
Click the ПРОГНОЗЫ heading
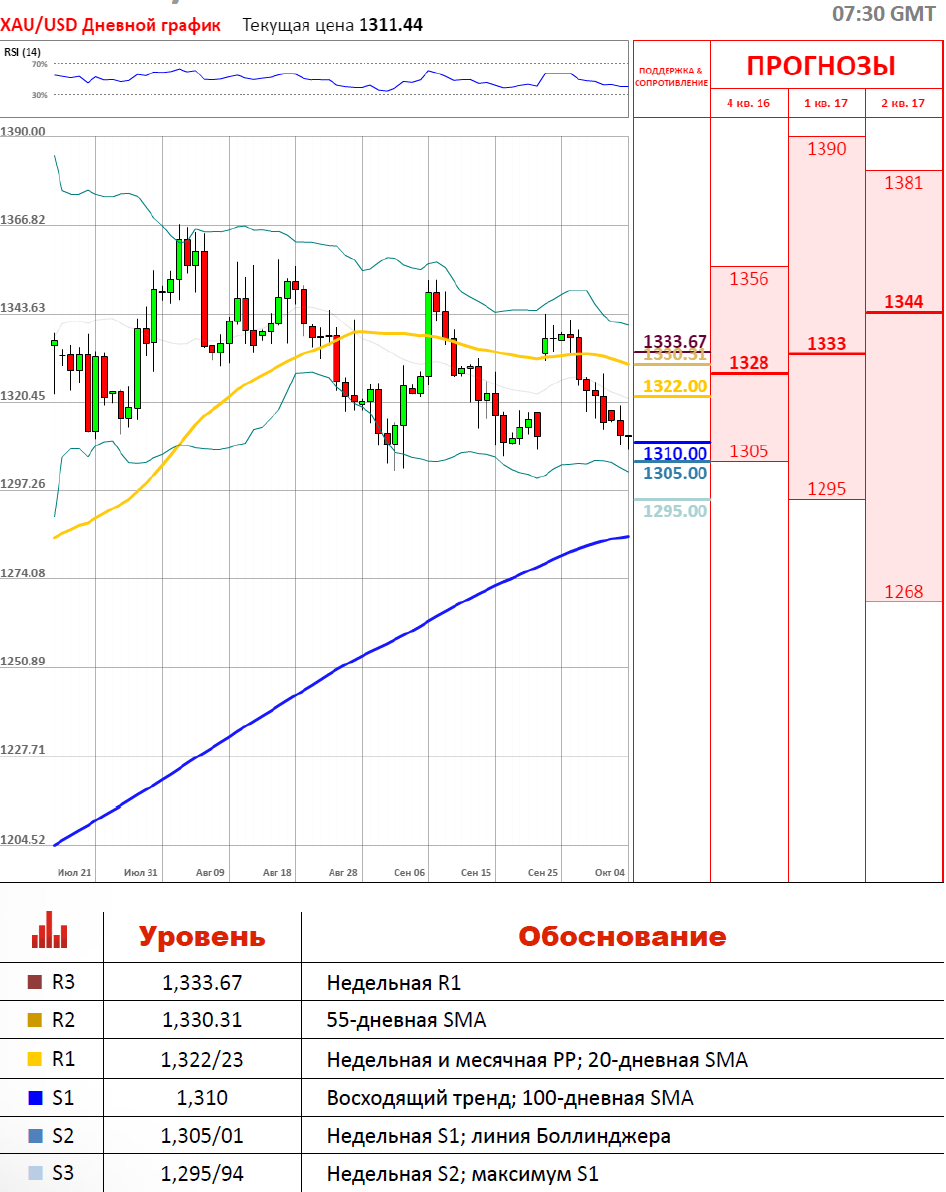[821, 67]
